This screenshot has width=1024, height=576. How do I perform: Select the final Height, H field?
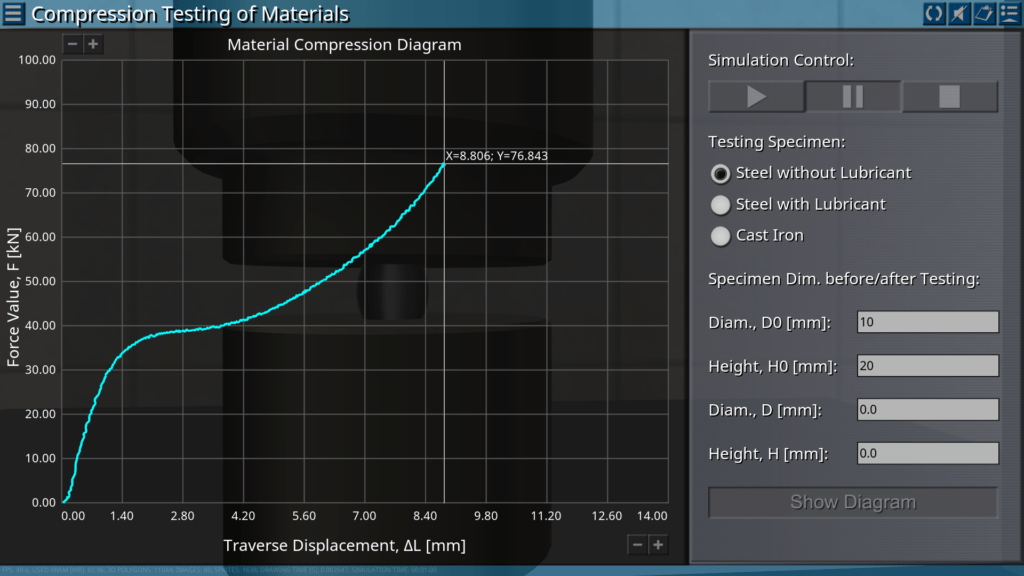pos(928,454)
